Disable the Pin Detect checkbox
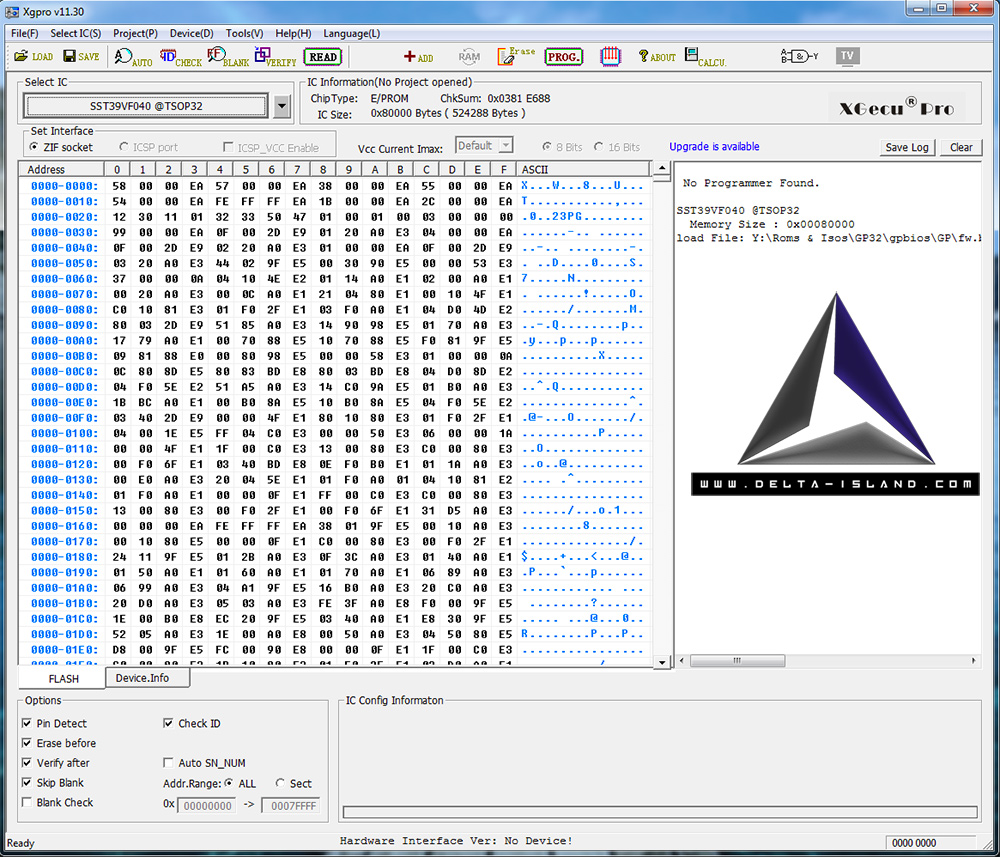 (27, 724)
